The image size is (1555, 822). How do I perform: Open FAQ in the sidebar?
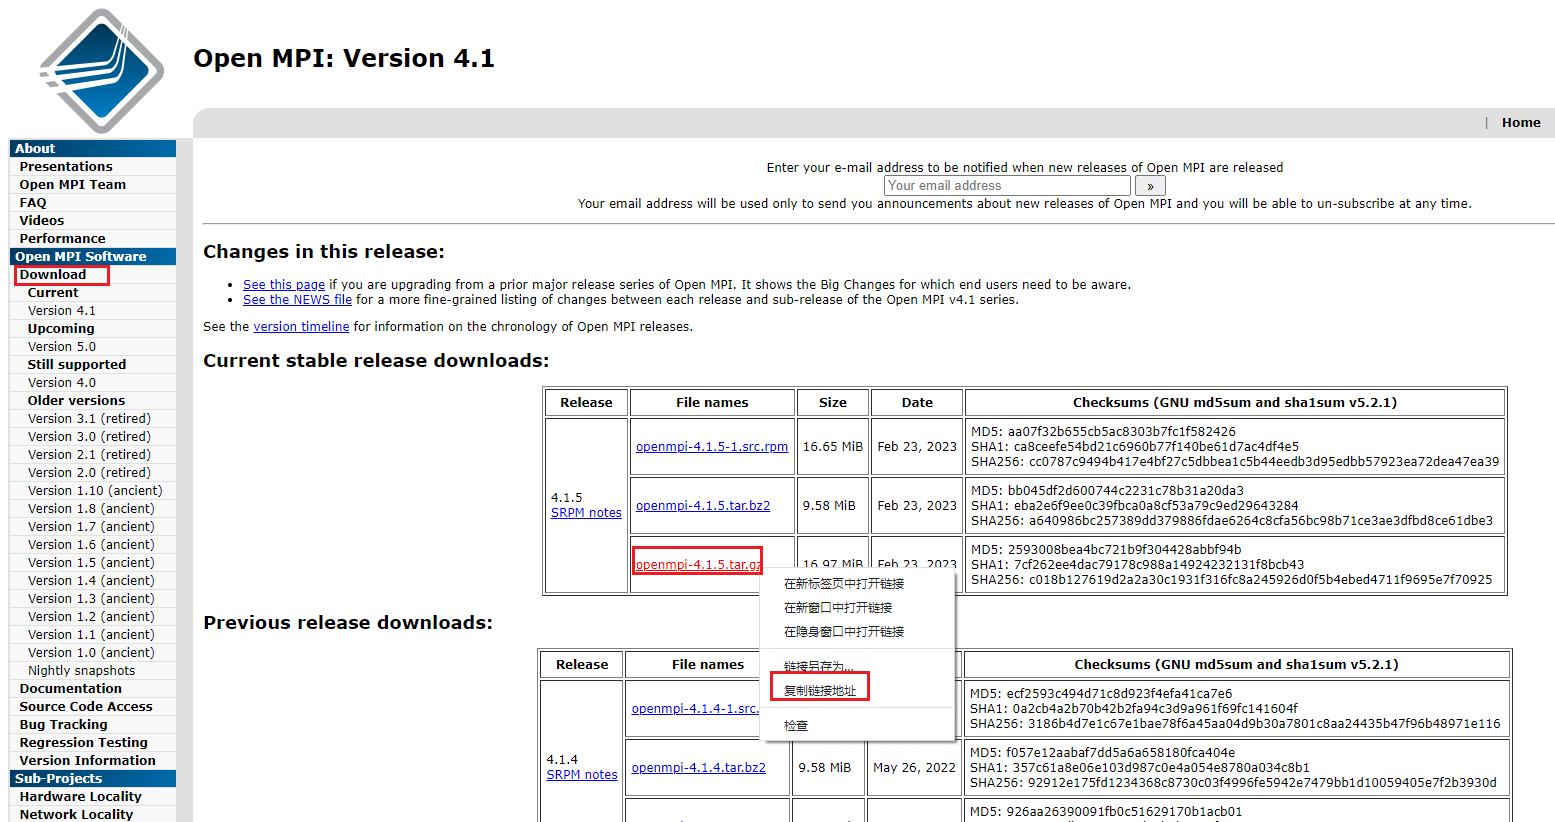point(33,203)
